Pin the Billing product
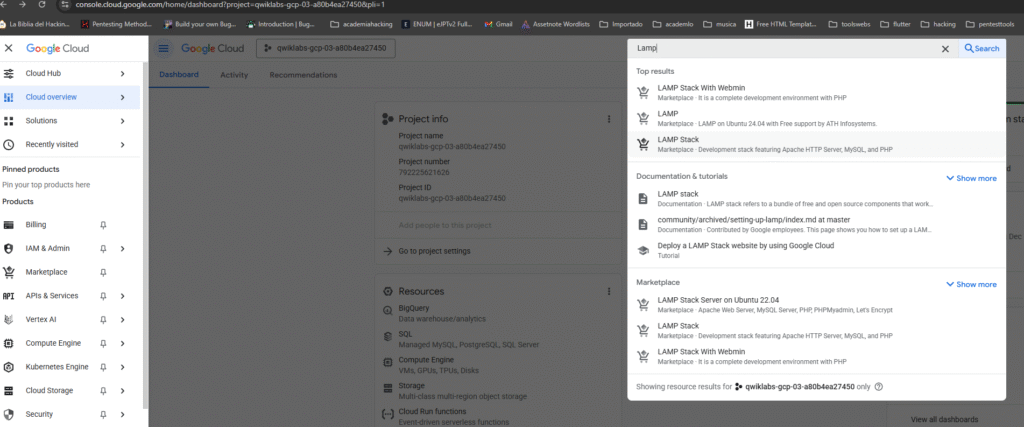Viewport: 1024px width, 427px height. (x=104, y=225)
